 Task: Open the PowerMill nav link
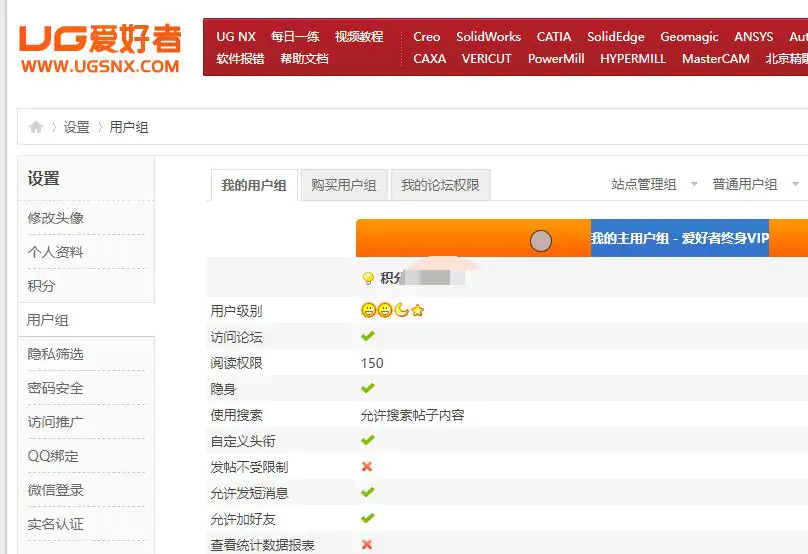(557, 59)
